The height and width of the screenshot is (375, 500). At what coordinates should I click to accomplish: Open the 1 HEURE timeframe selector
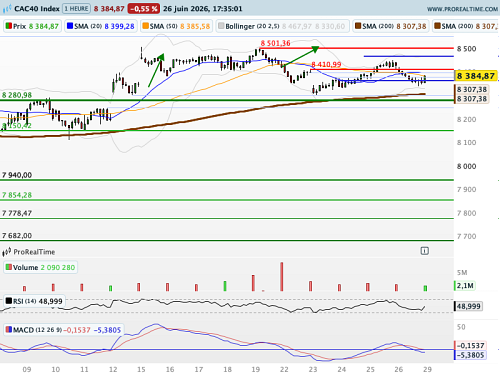(76, 9)
